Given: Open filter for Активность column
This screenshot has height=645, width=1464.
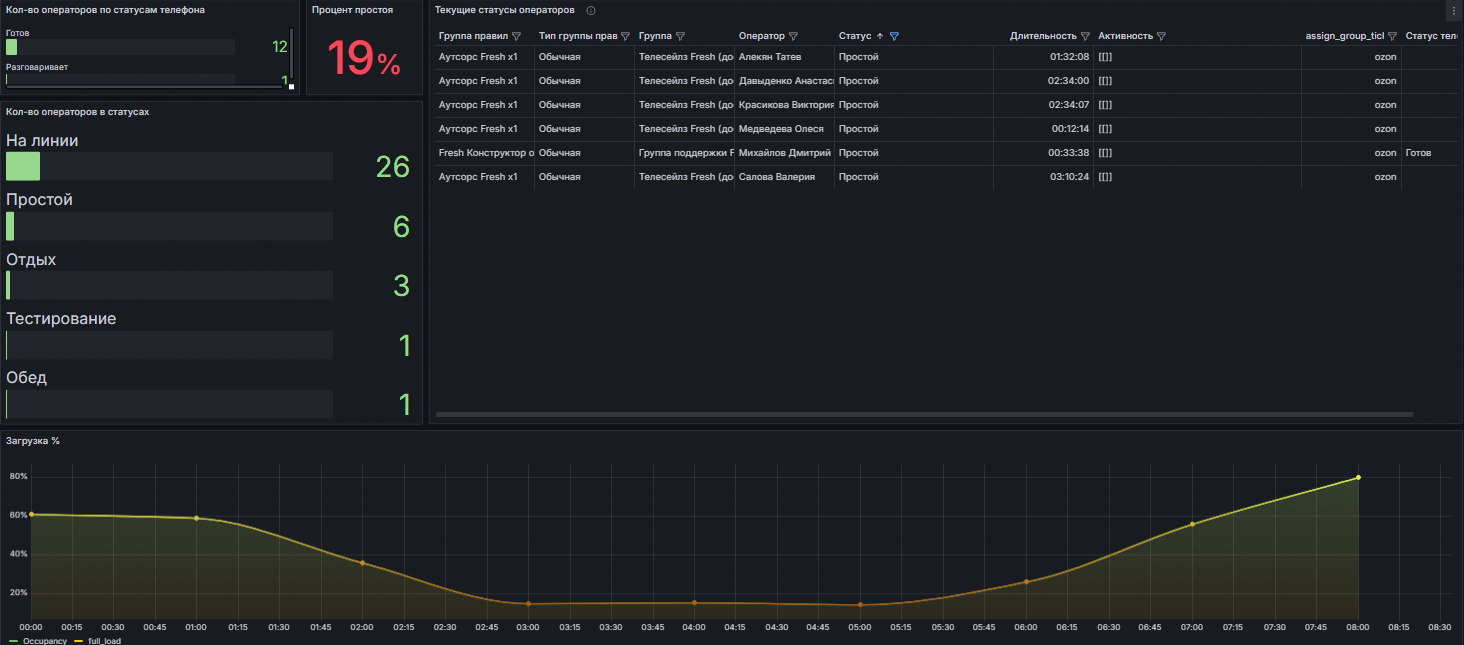Looking at the screenshot, I should point(1161,36).
